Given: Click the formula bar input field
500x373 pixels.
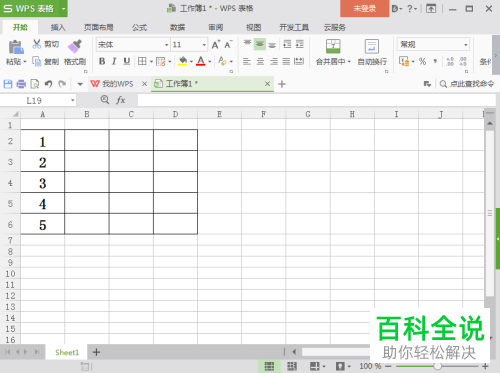Looking at the screenshot, I should click(316, 100).
